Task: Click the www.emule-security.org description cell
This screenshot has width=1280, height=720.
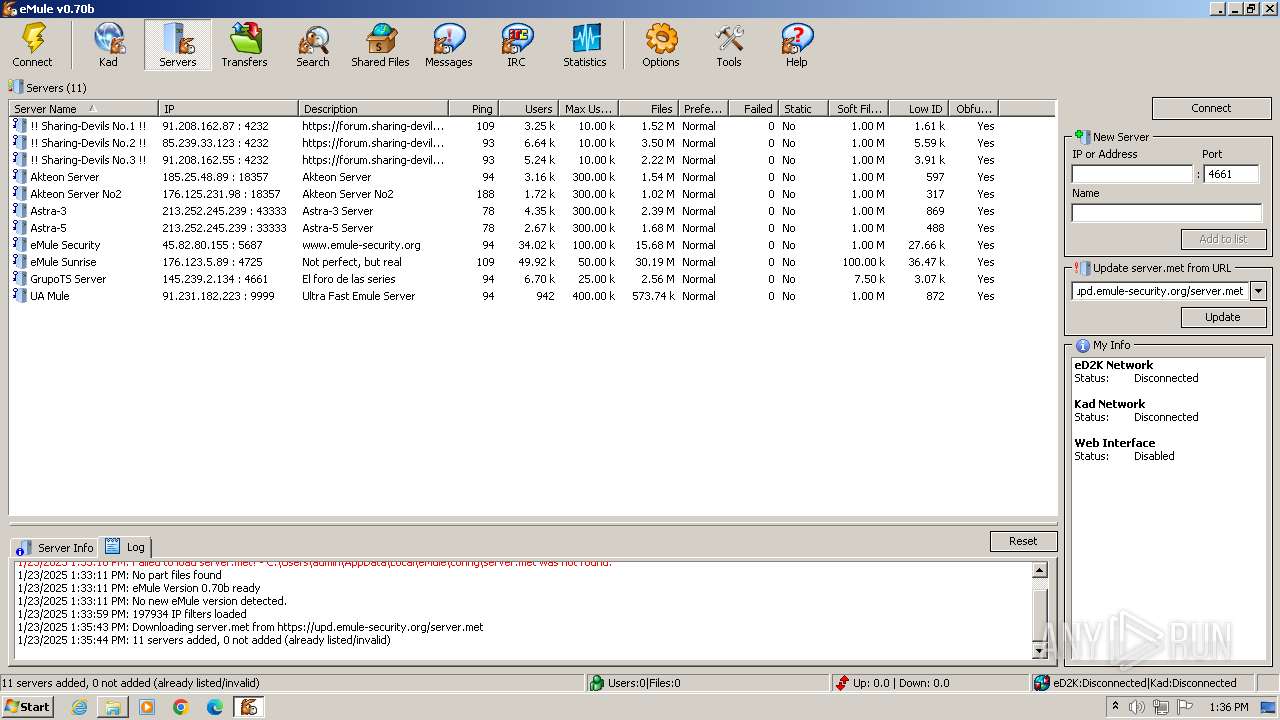Action: 361,245
